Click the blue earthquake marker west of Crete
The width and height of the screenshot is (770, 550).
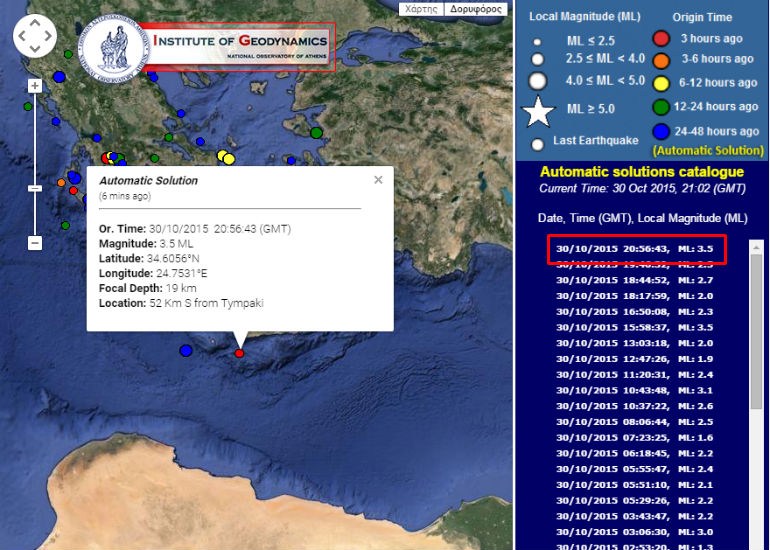pos(186,351)
